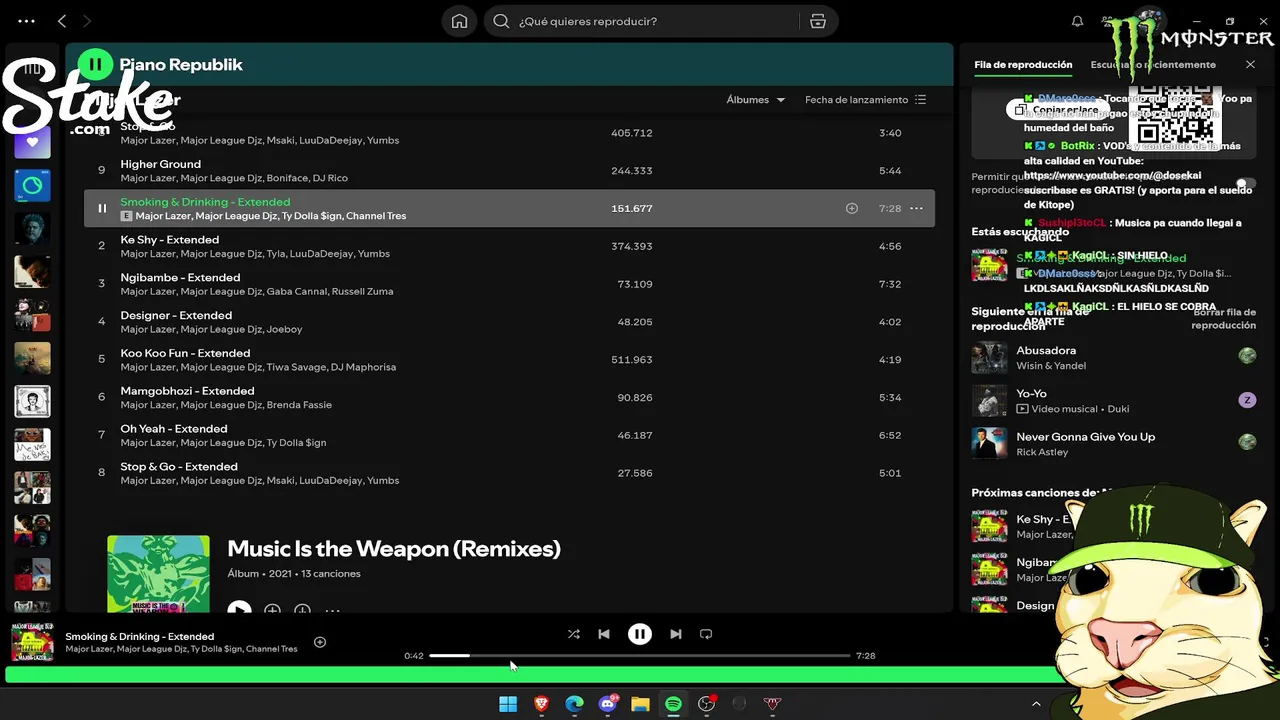1280x720 pixels.
Task: Open Brenda Fassie artist link
Action: click(299, 405)
